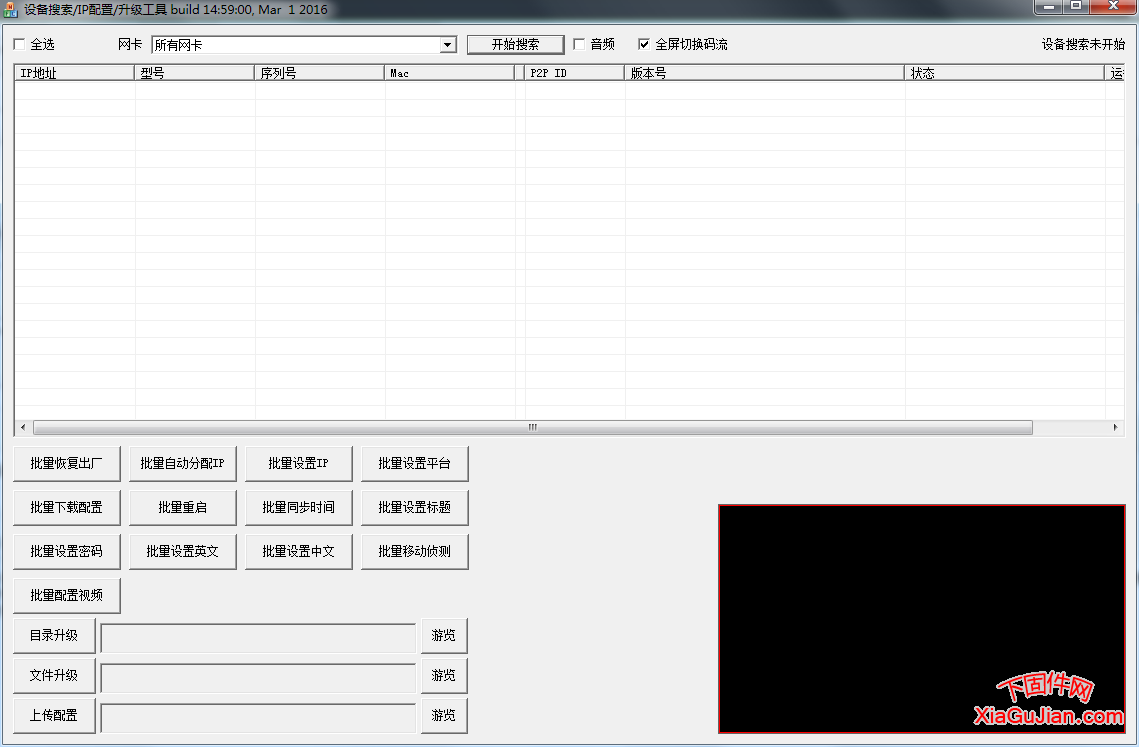This screenshot has height=747, width=1139.
Task: Click the scrollbar right arrow
Action: pos(1115,427)
